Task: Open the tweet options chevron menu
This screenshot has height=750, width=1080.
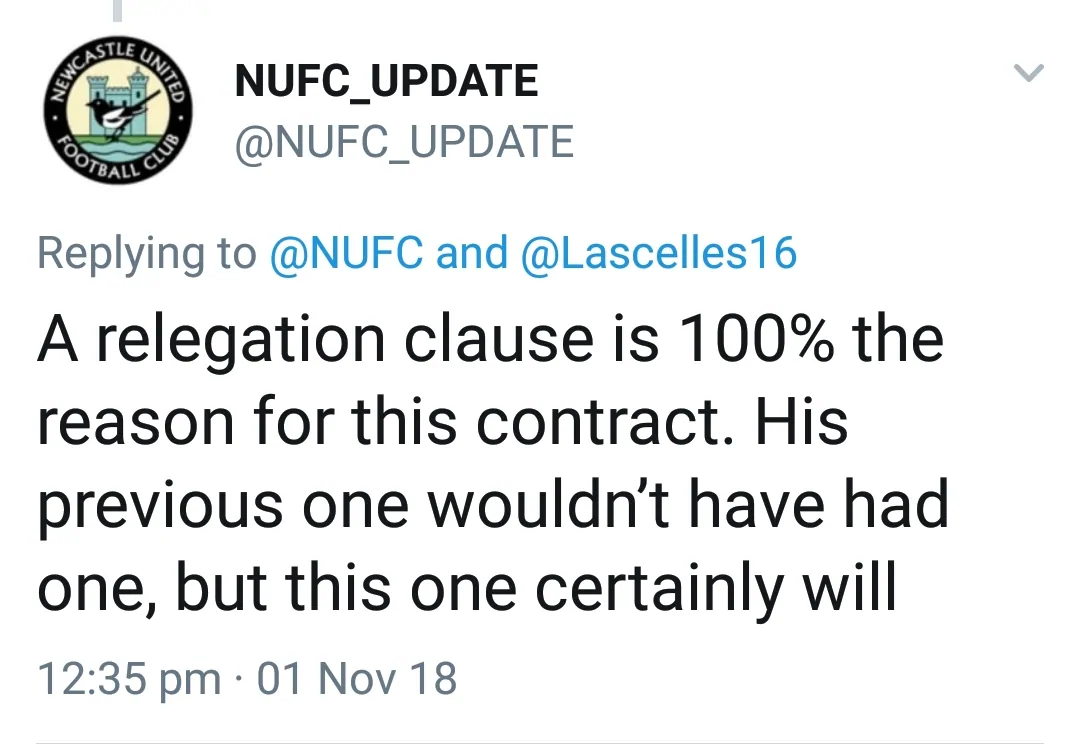Action: click(1029, 73)
